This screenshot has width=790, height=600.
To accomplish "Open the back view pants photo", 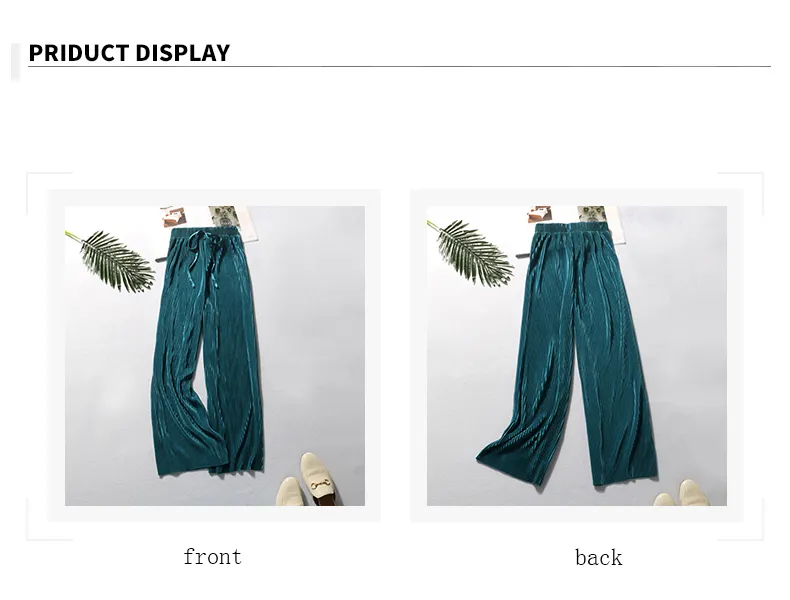I will click(576, 356).
